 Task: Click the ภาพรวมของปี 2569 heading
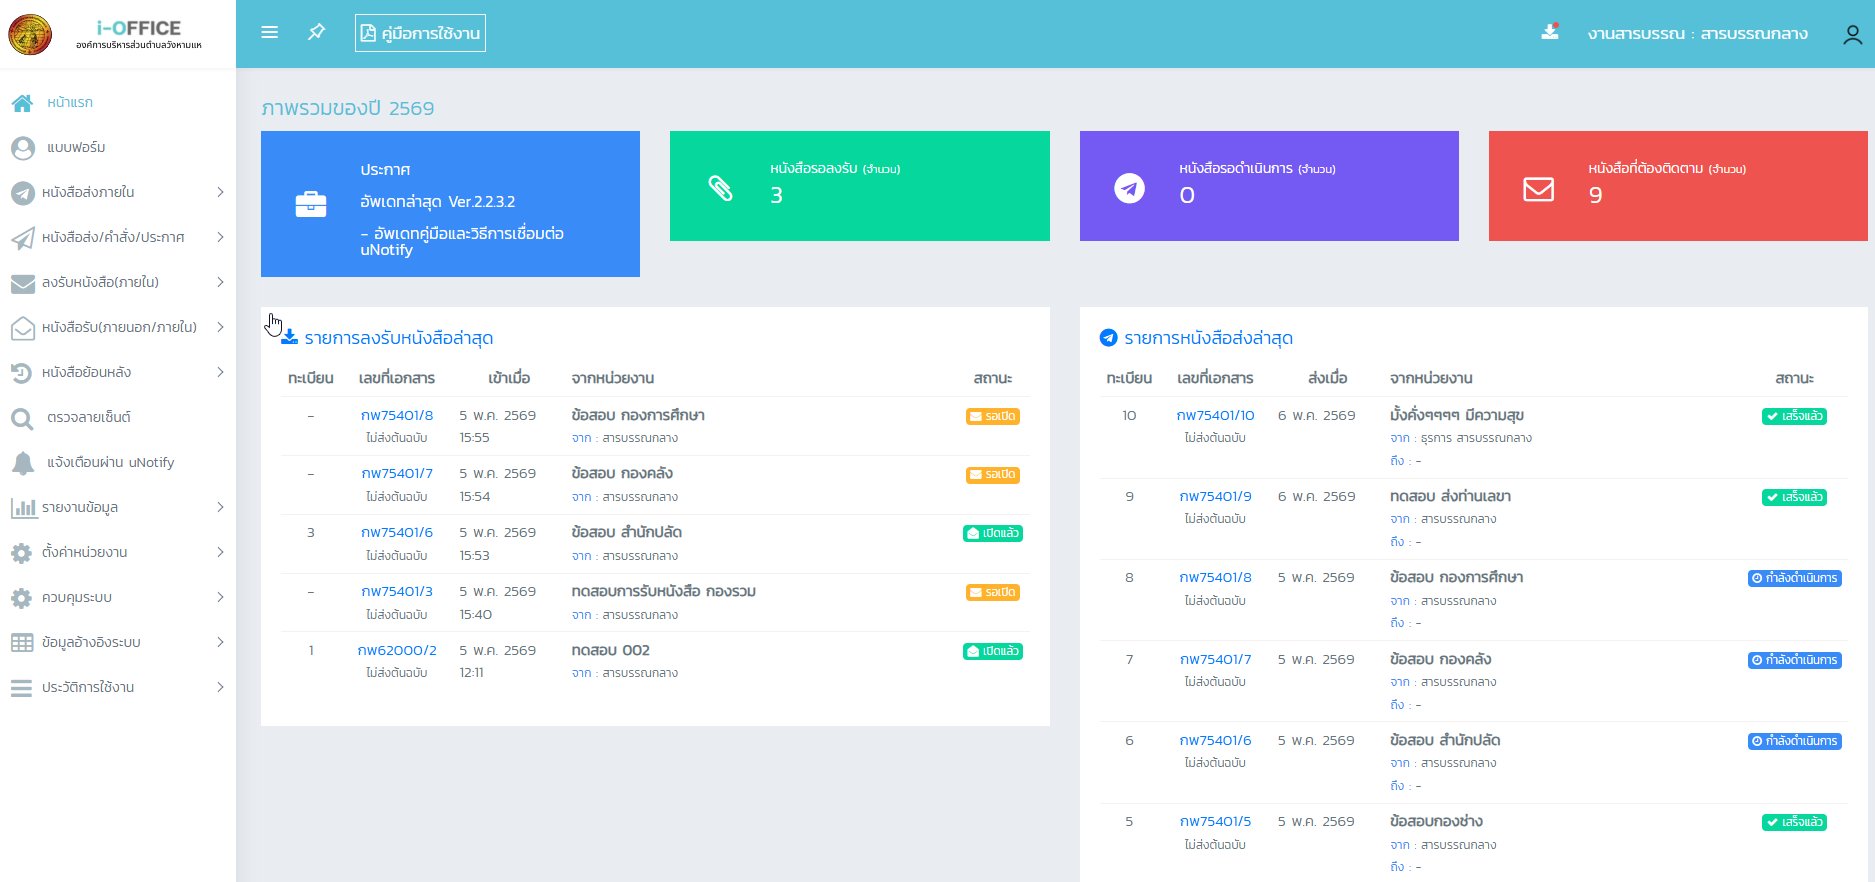348,108
